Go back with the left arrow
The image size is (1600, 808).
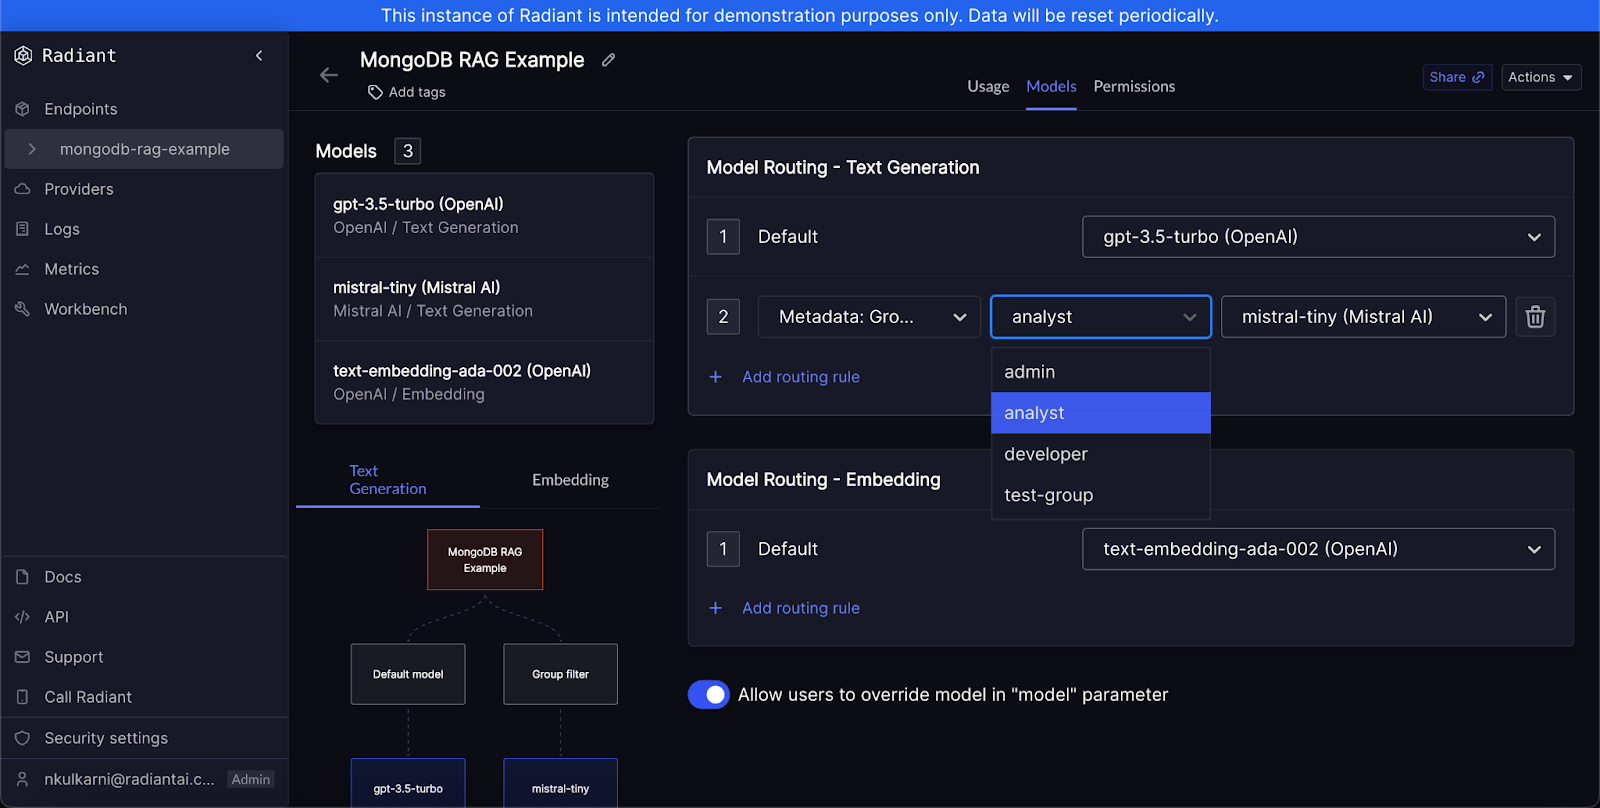tap(328, 75)
